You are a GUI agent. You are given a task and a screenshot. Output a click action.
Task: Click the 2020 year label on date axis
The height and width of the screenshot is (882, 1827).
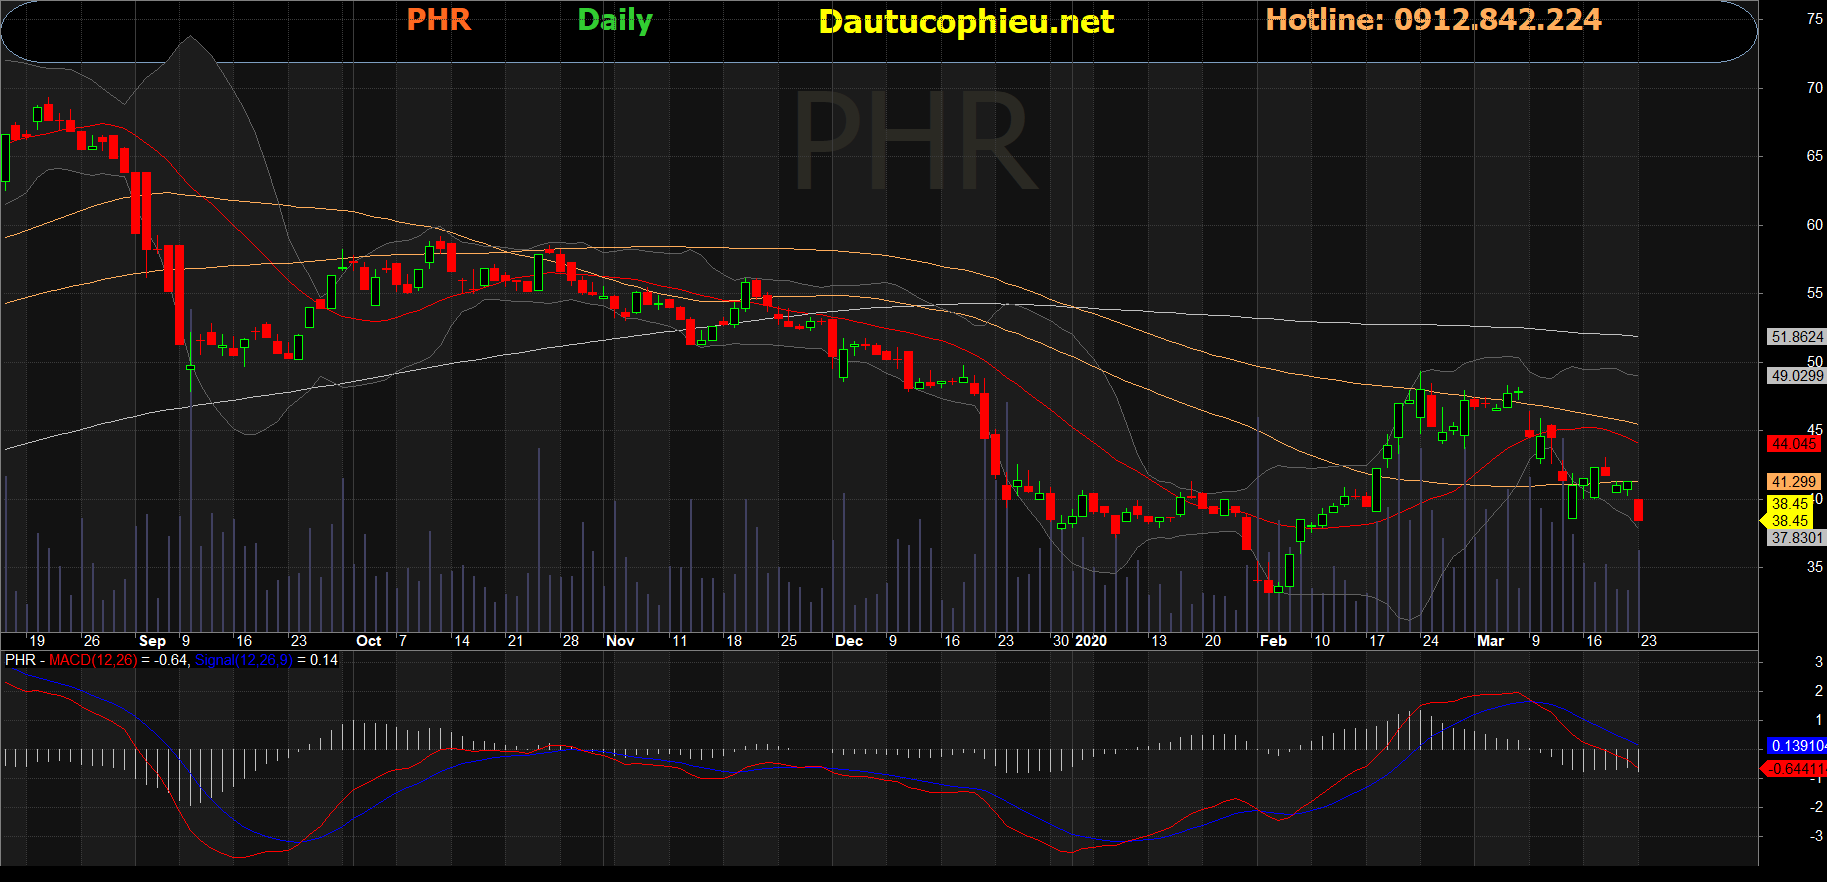[x=1091, y=641]
